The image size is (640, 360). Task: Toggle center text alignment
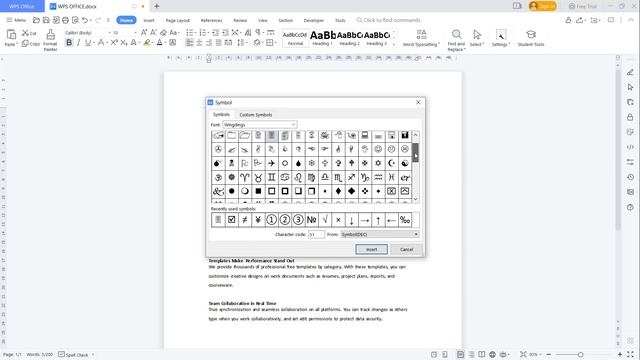pos(199,42)
